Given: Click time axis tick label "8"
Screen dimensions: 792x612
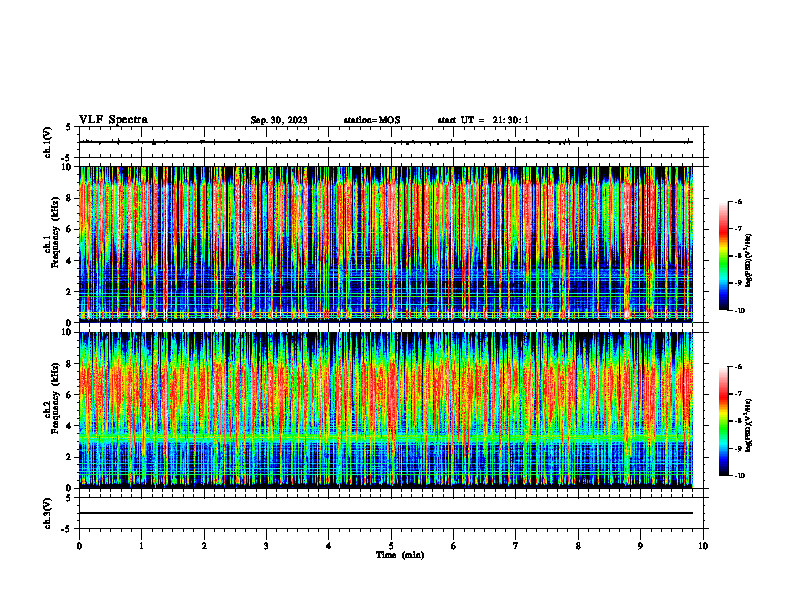Looking at the screenshot, I should pos(578,546).
